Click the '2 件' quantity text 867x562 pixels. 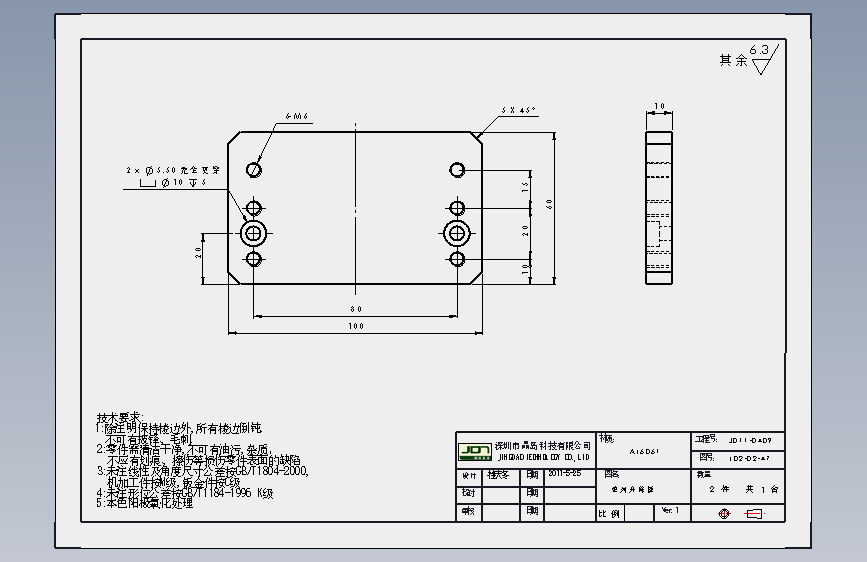[x=719, y=489]
